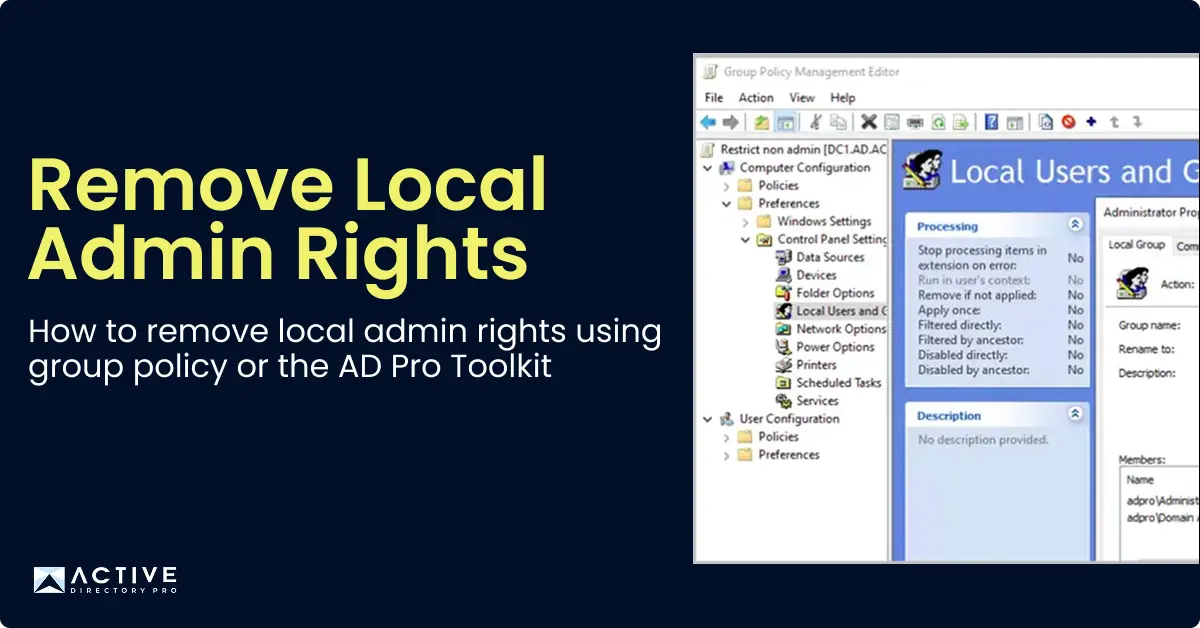Click the Forward arrow in the toolbar
Screen dimensions: 1200x628
click(731, 122)
